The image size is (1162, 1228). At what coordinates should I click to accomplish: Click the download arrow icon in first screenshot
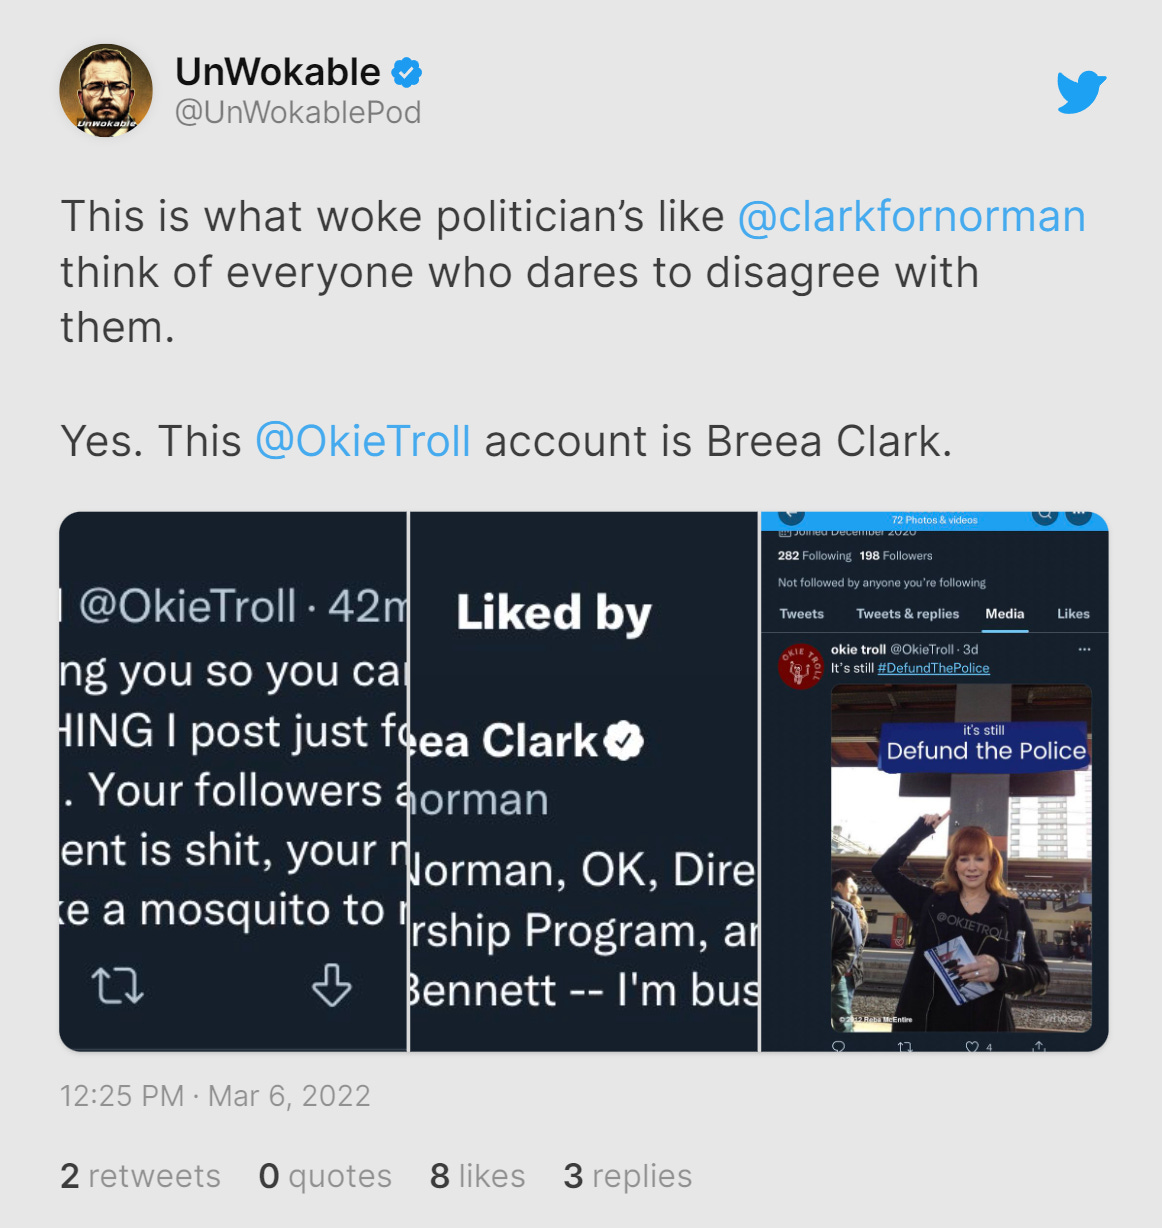tap(331, 985)
